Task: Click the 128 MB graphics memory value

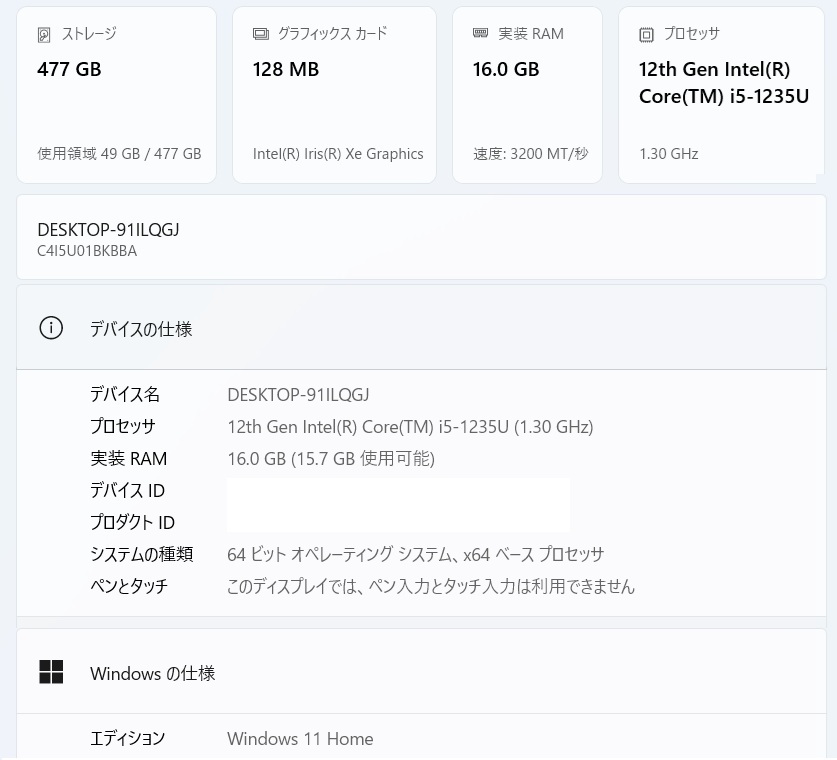Action: (x=286, y=69)
